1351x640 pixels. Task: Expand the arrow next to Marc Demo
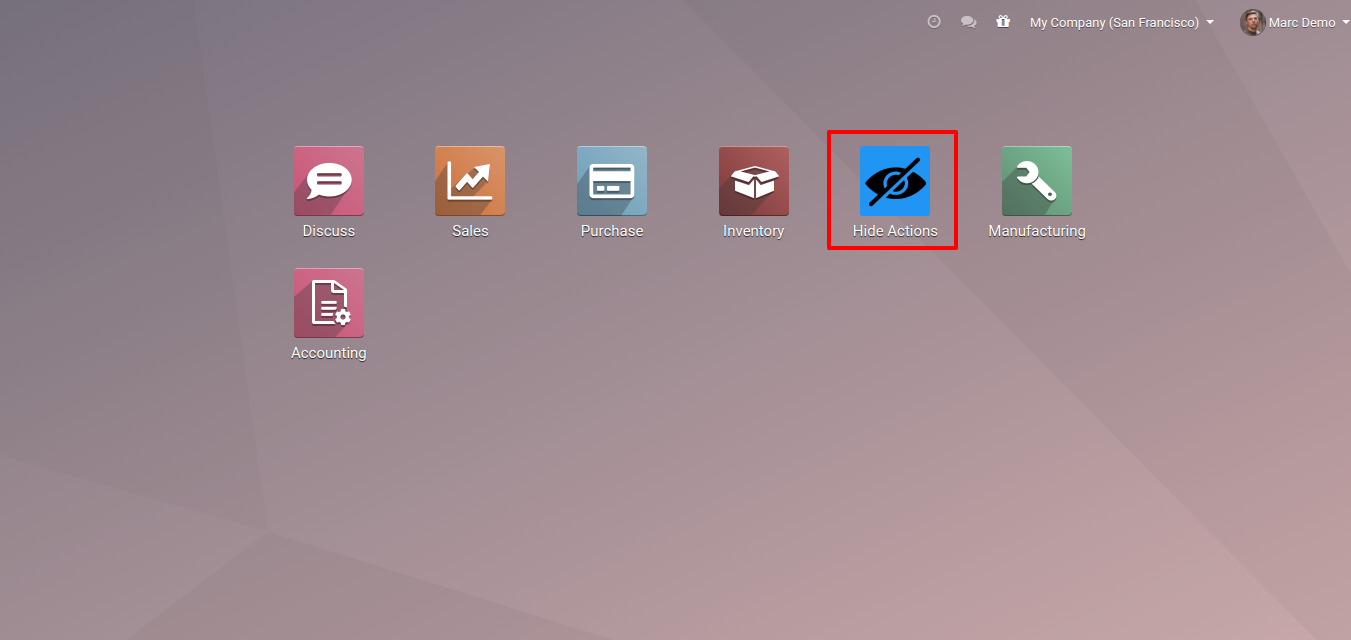pyautogui.click(x=1345, y=23)
